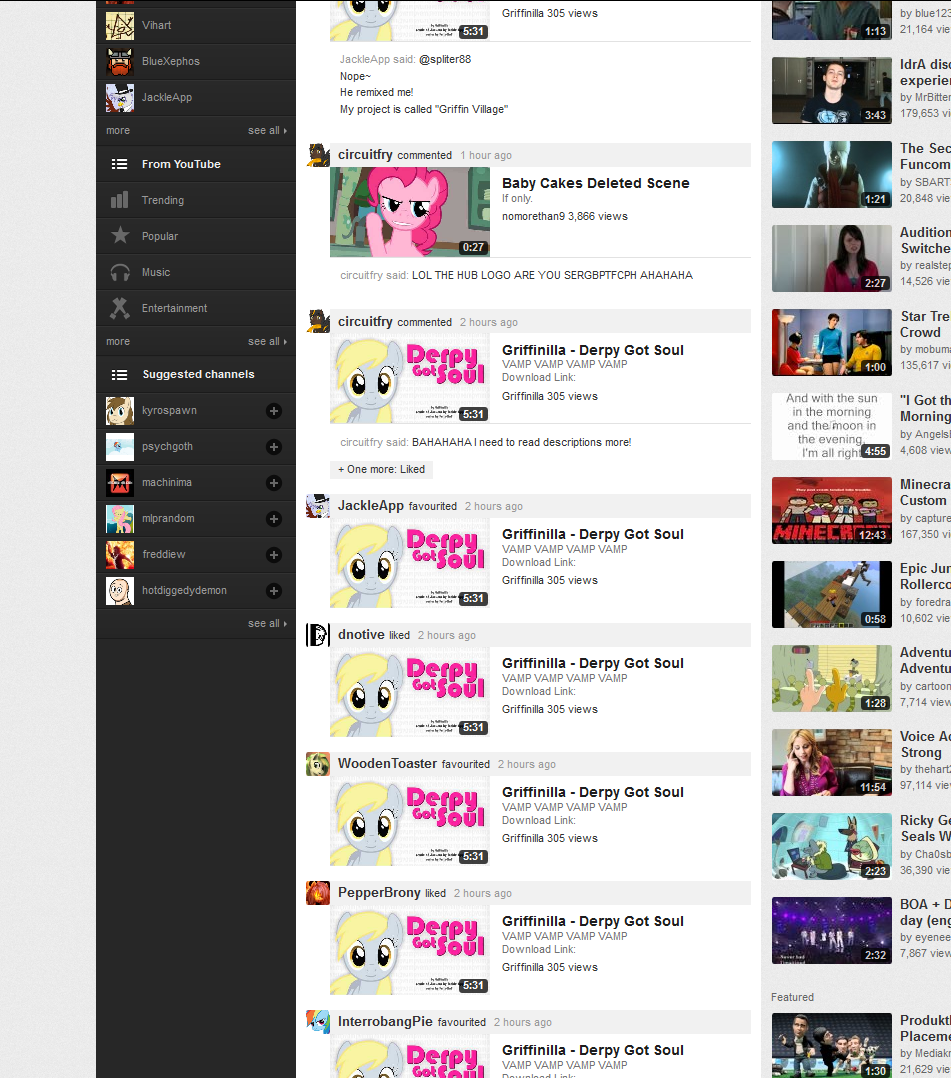This screenshot has width=951, height=1078.
Task: Expand 'see all' under From YouTube
Action: point(267,342)
